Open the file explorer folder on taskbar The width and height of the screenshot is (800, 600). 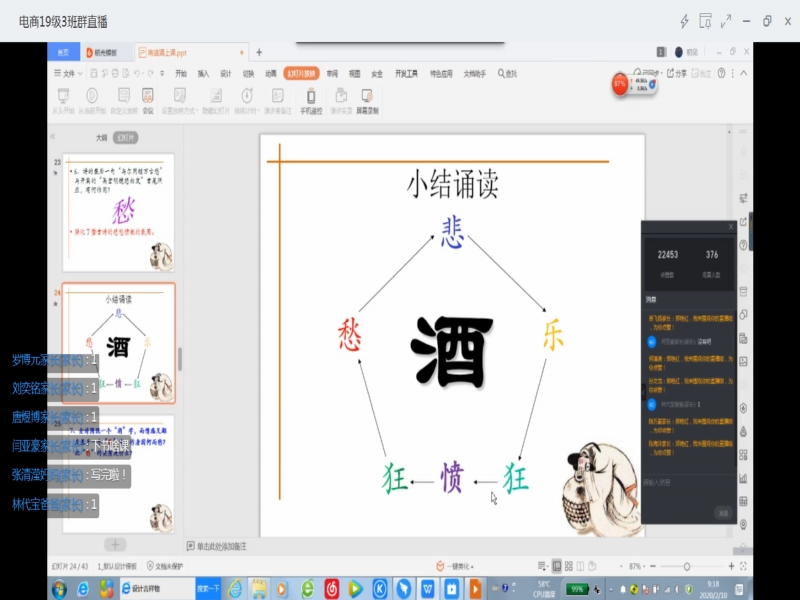[259, 589]
